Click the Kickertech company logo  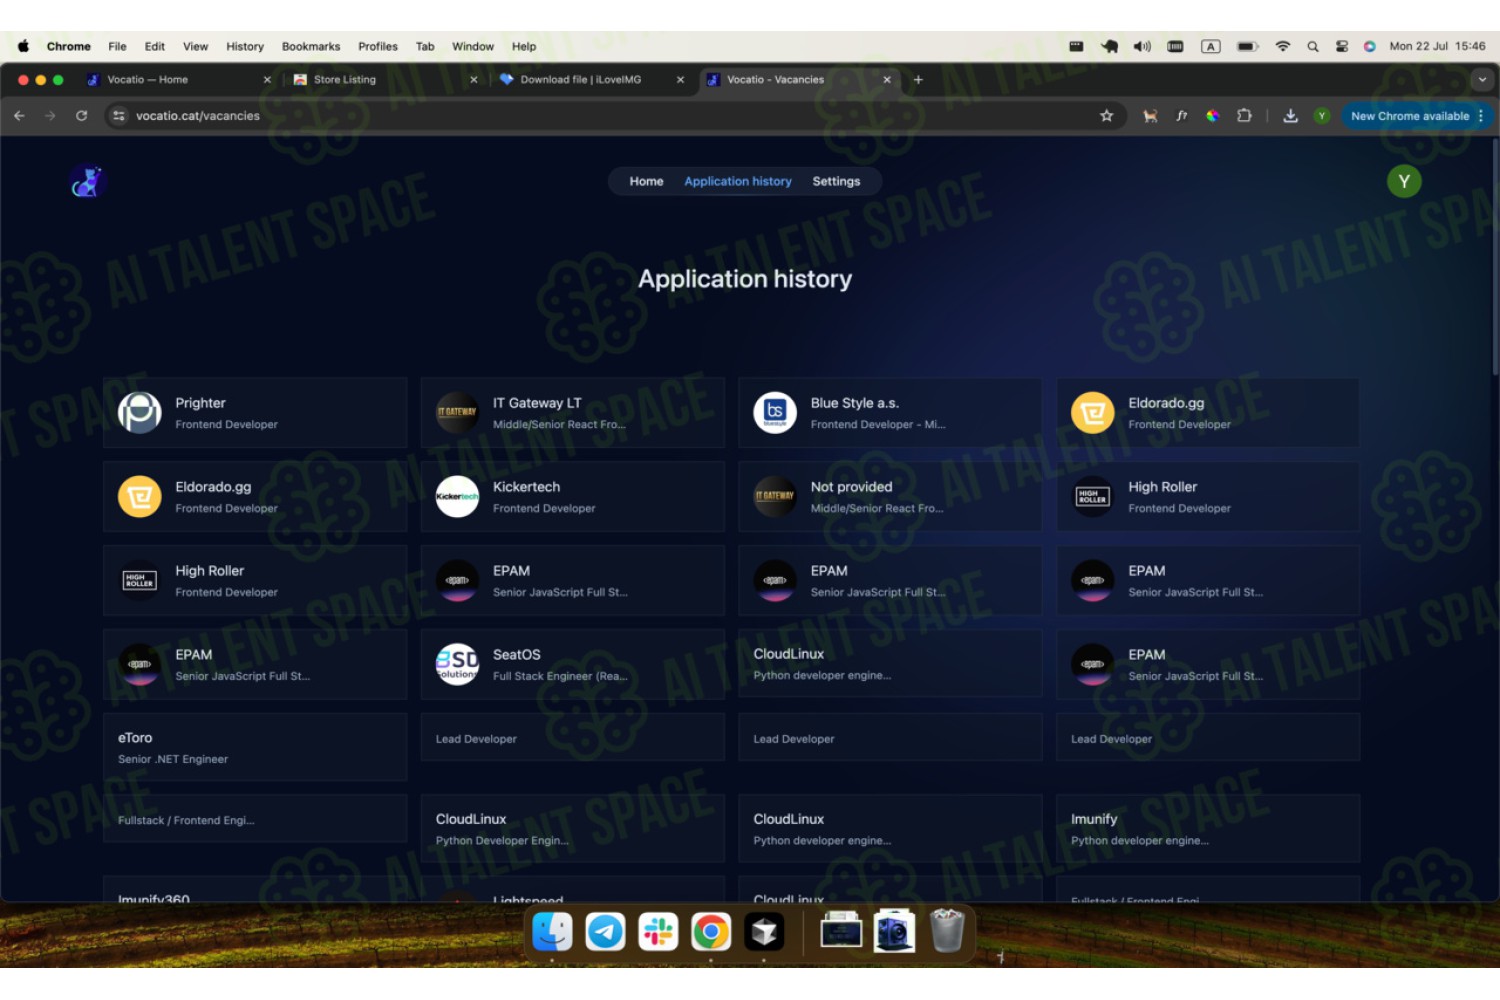pyautogui.click(x=457, y=496)
